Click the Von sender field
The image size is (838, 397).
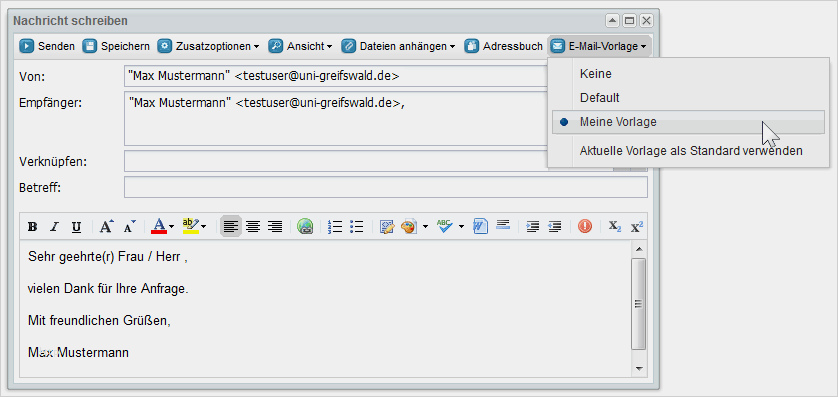[336, 76]
